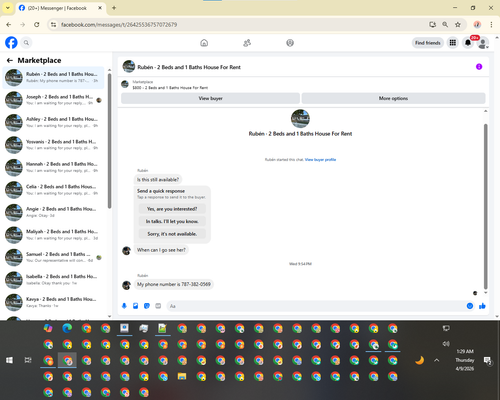Select the Messenger | Facebook tab
This screenshot has height=400, width=500.
(x=60, y=8)
